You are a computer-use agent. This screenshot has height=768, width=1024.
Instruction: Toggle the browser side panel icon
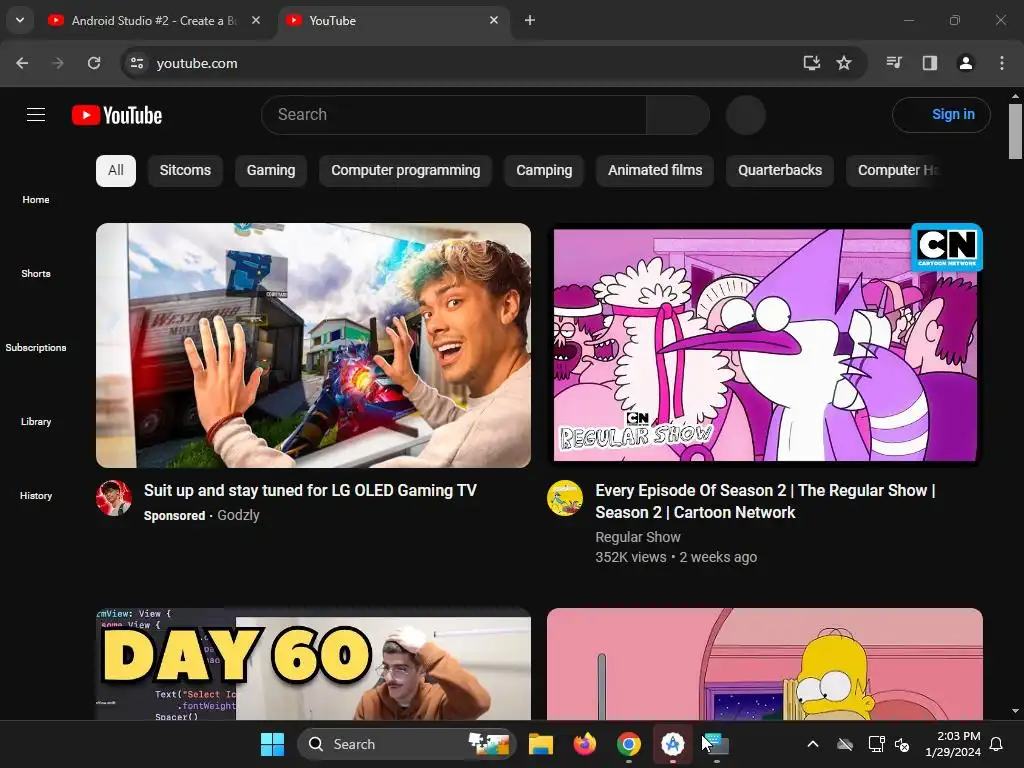tap(930, 63)
